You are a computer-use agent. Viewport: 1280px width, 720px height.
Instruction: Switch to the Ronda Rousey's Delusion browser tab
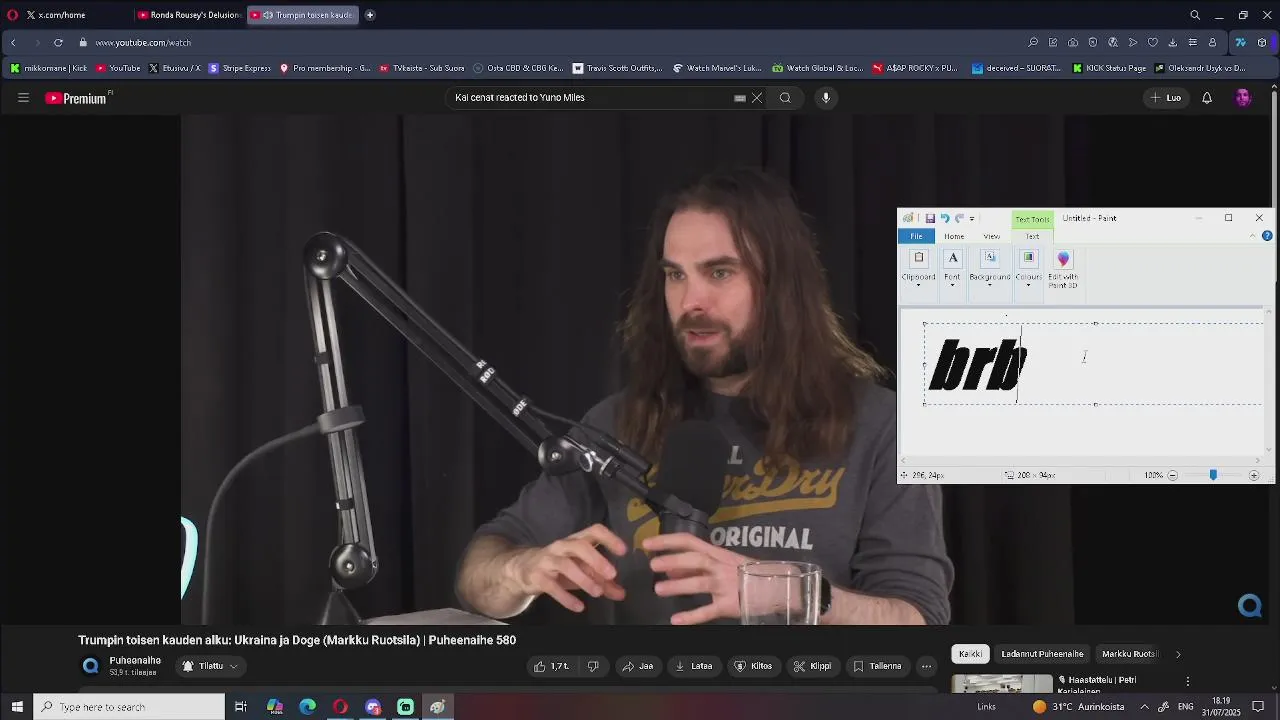tap(189, 15)
